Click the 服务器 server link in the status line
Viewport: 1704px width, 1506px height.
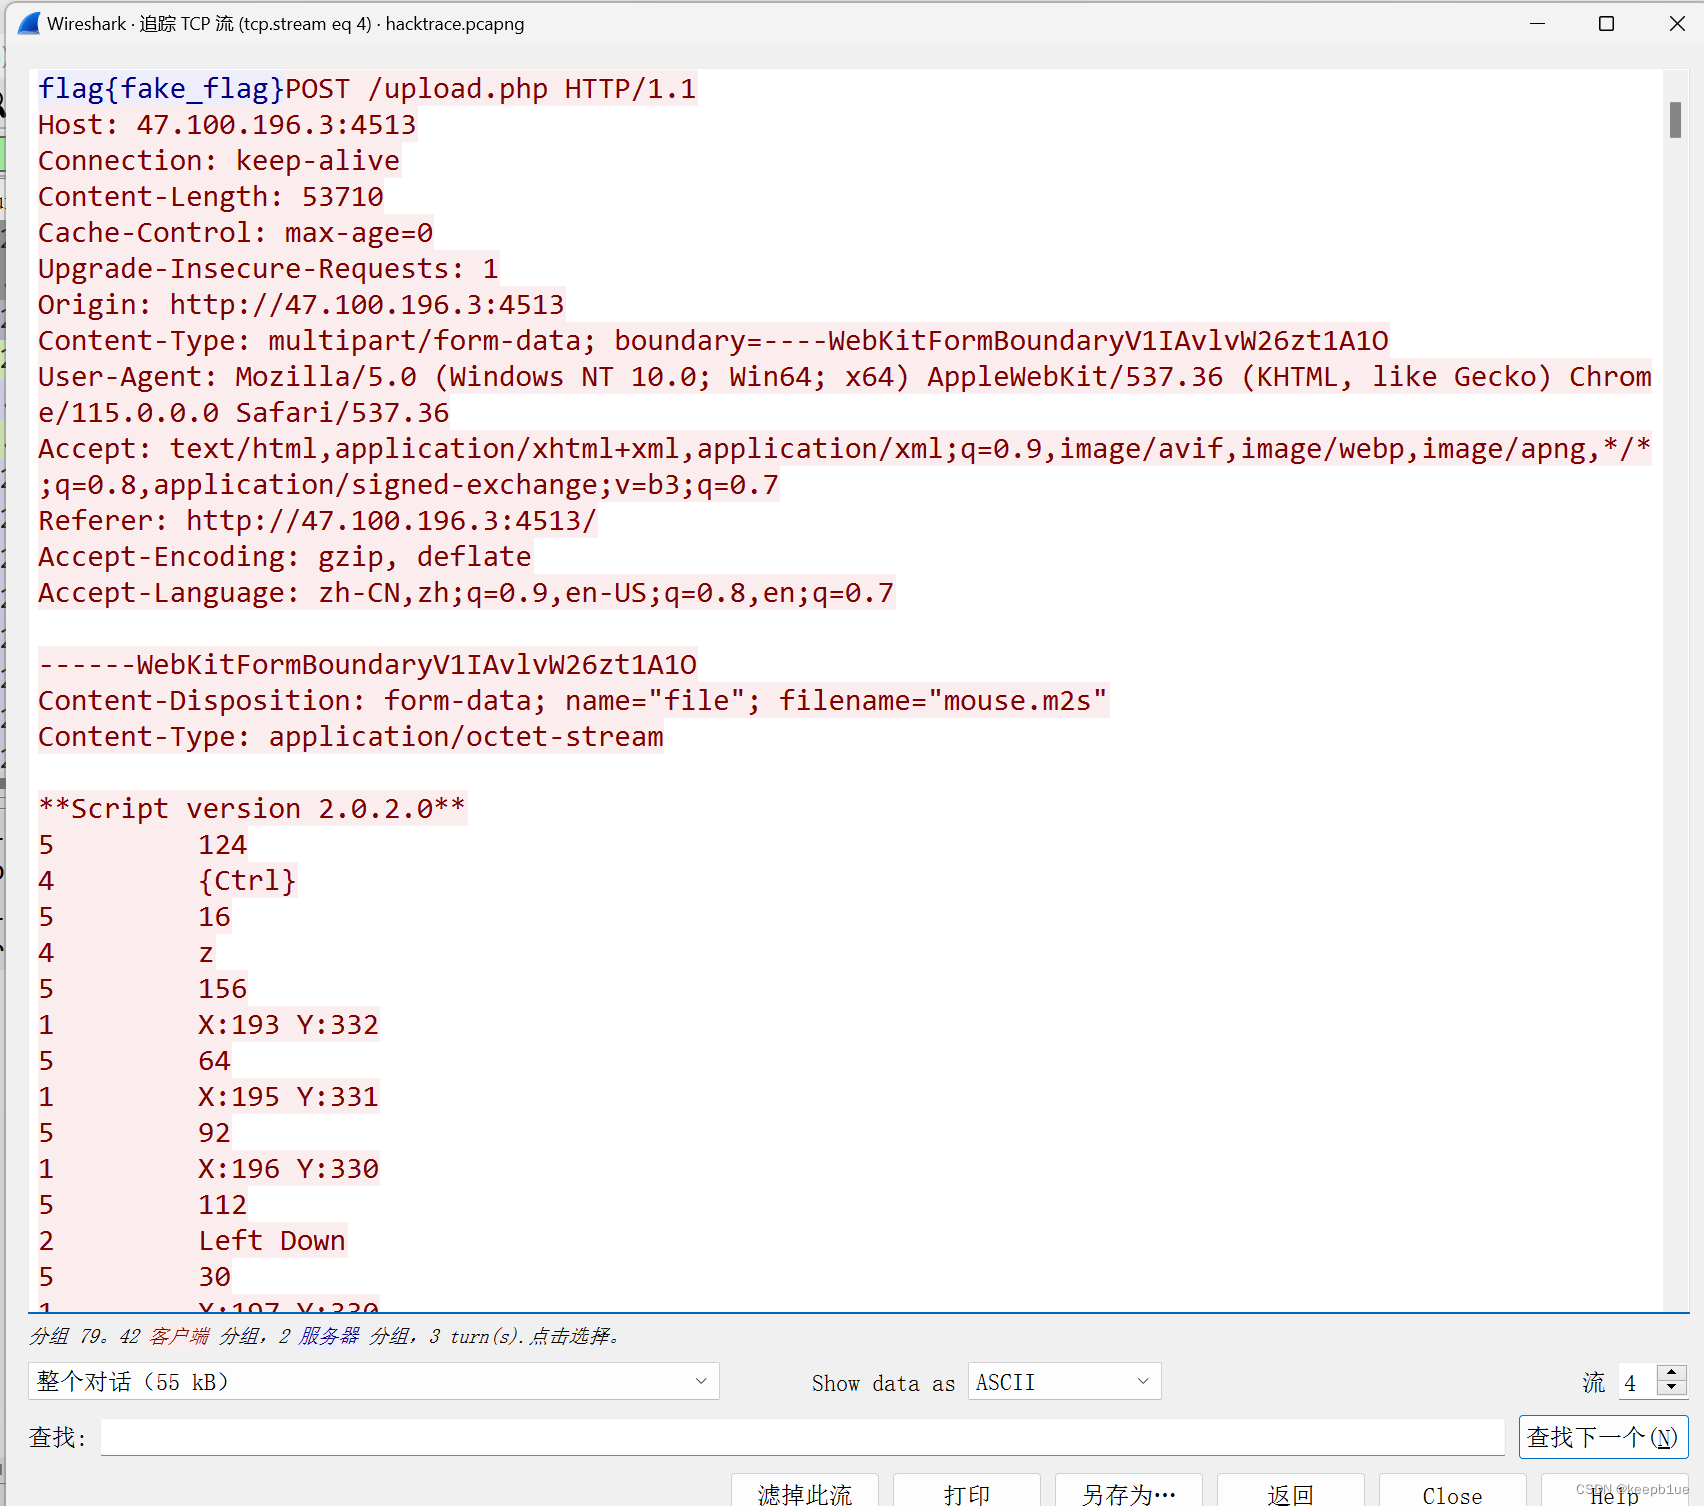[329, 1336]
